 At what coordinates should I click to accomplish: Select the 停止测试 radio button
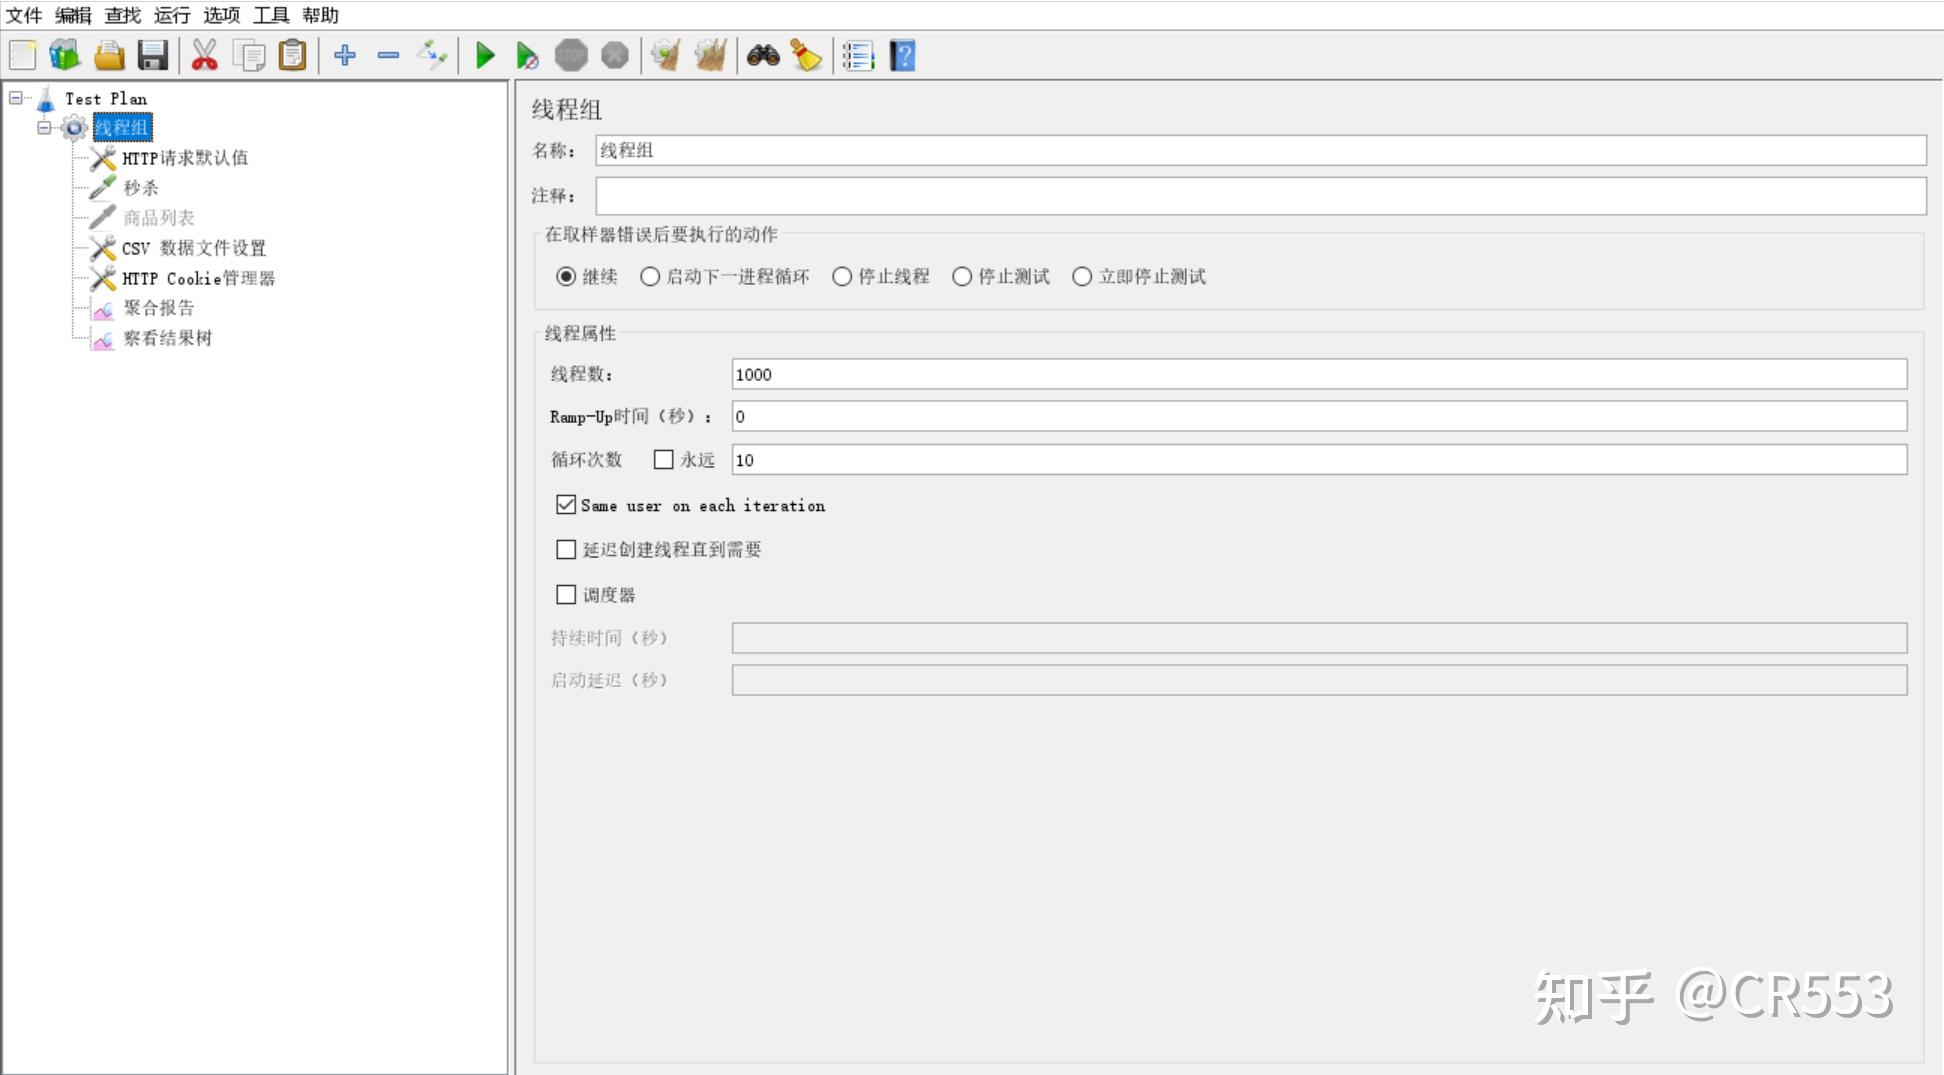click(x=962, y=277)
